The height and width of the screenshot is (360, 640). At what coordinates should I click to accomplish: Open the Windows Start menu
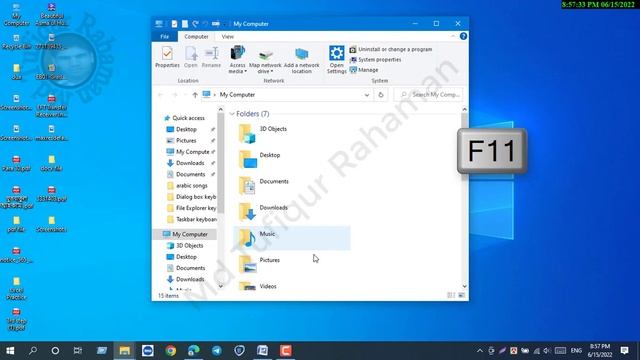tap(10, 351)
